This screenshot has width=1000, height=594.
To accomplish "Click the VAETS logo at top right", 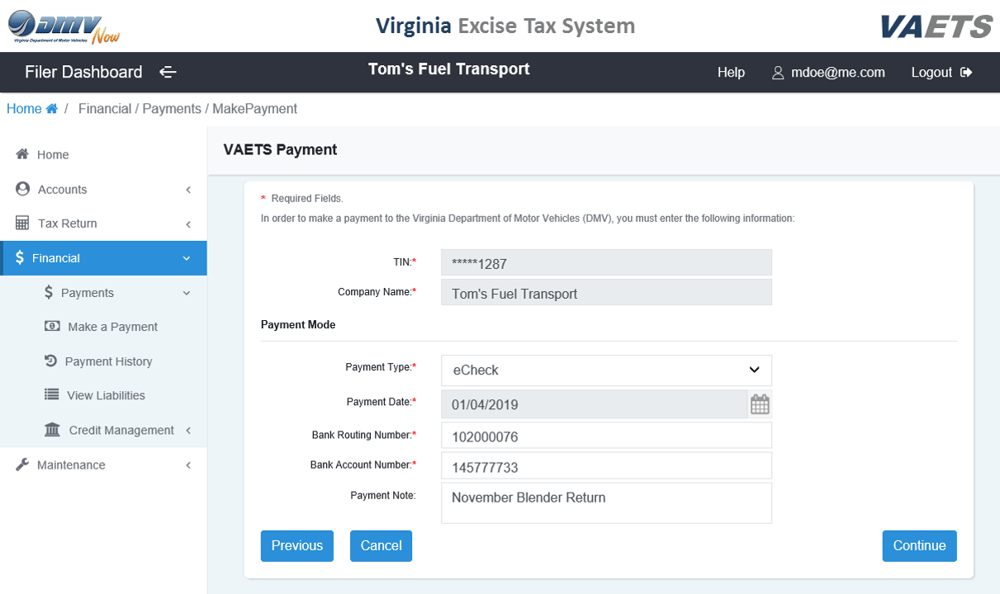I will (936, 27).
